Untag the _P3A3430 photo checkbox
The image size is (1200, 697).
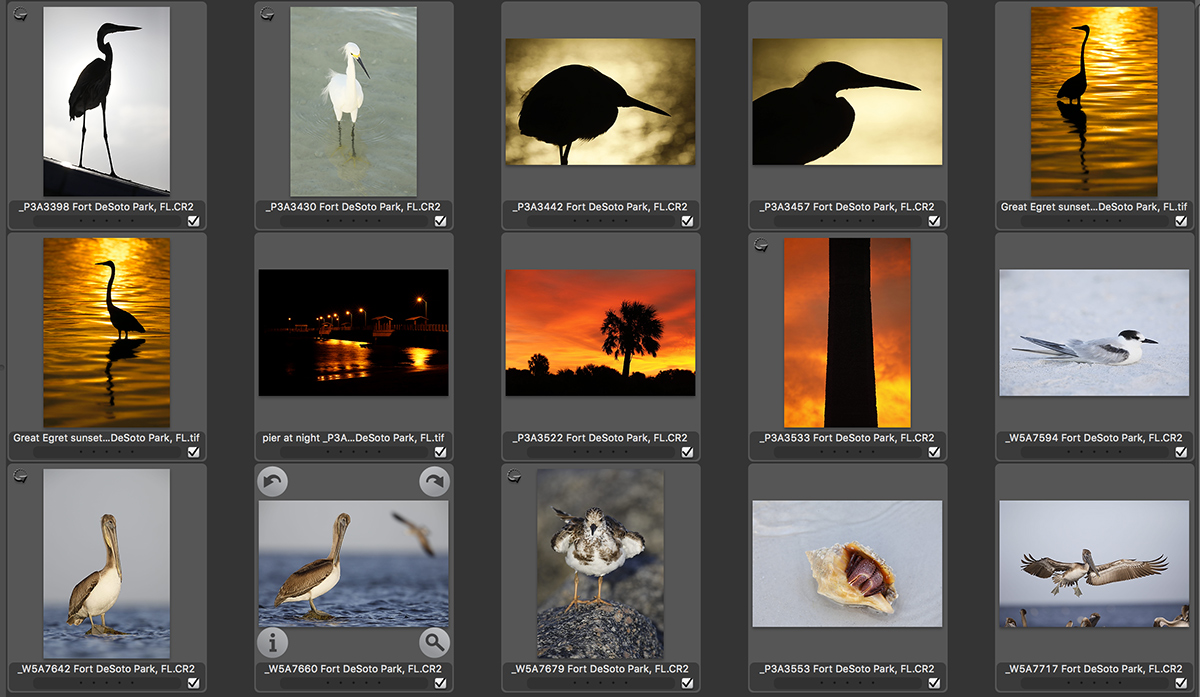coord(440,221)
